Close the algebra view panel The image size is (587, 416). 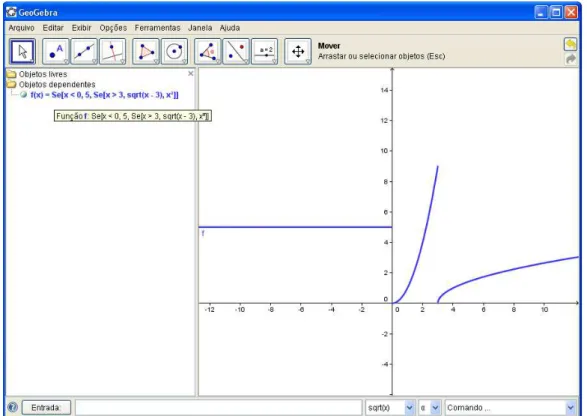(191, 74)
